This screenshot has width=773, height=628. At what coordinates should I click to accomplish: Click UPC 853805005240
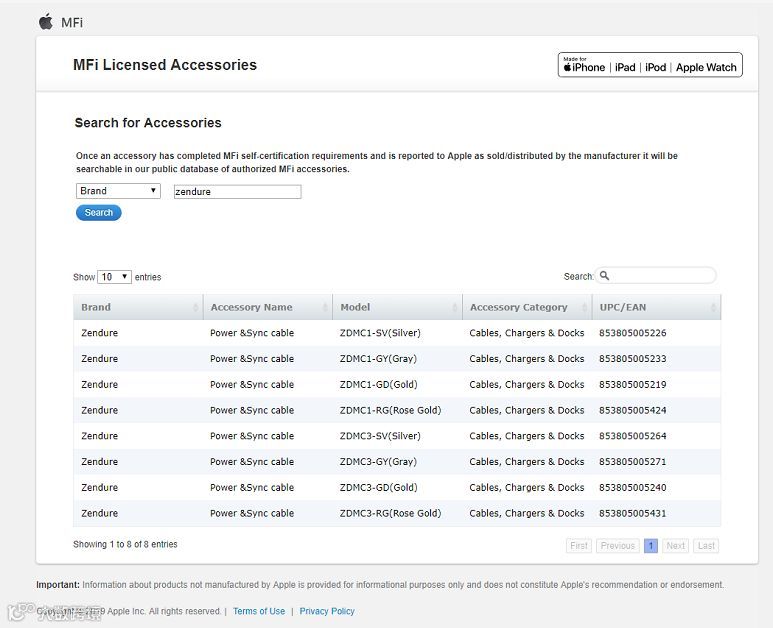(632, 488)
